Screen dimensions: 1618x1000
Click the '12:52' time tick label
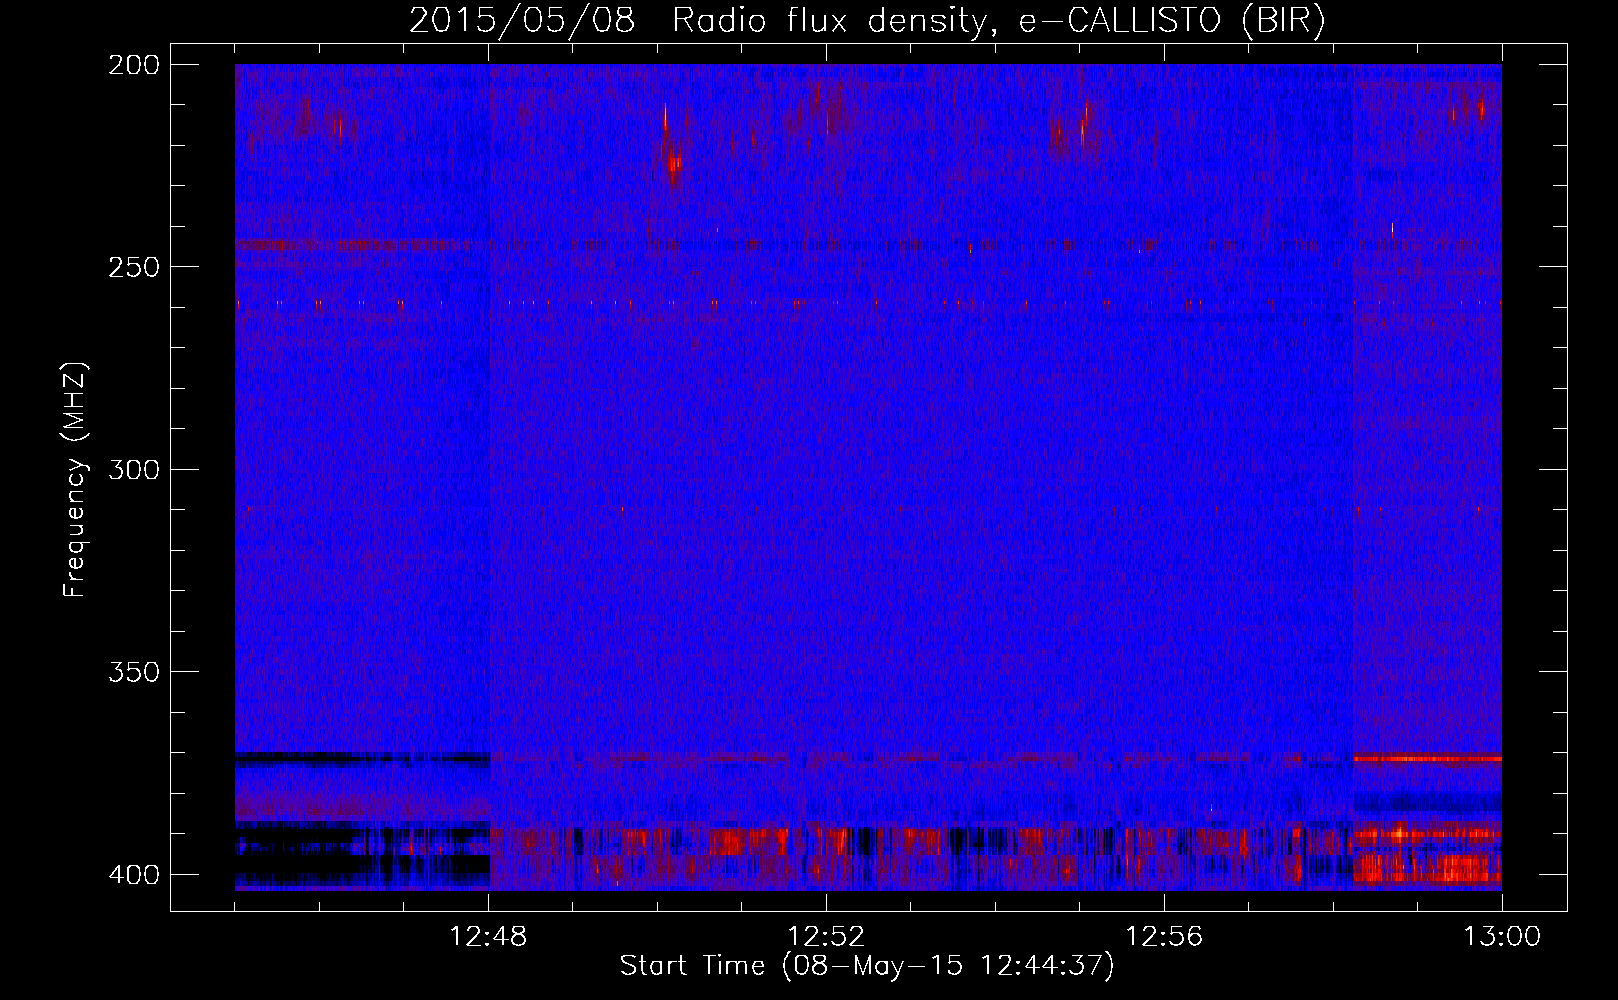coord(826,937)
